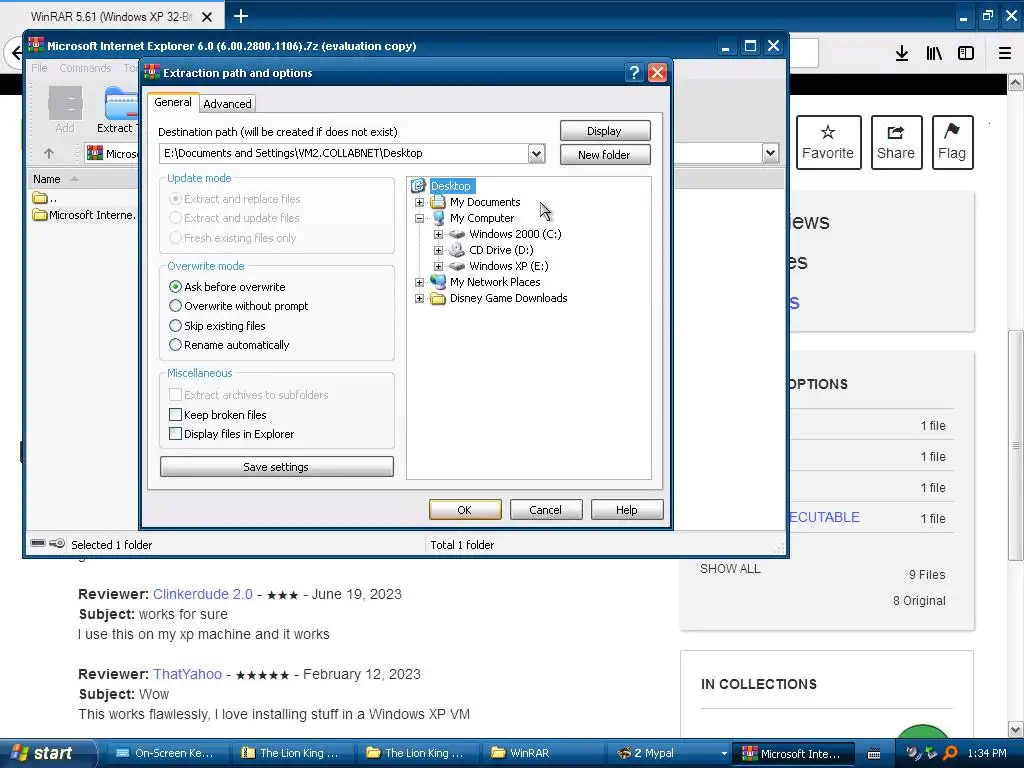Screen dimensions: 1024x768
Task: Go up one level with the arrow icon
Action: tap(49, 153)
